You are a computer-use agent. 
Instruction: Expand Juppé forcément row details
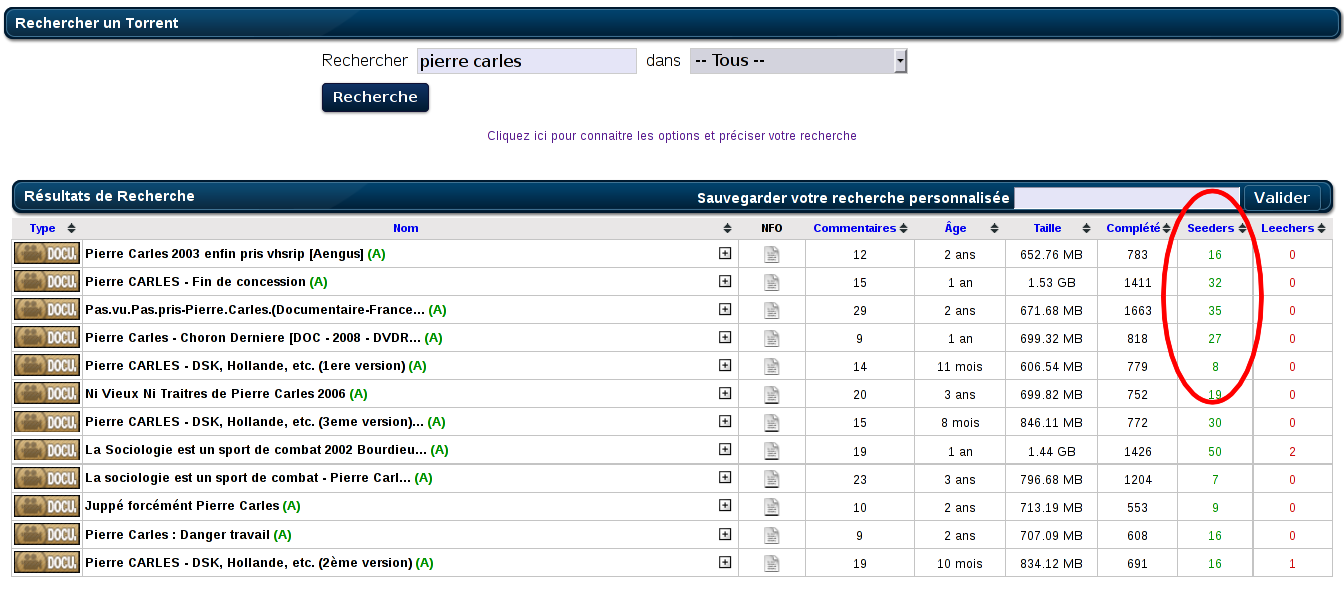[725, 506]
